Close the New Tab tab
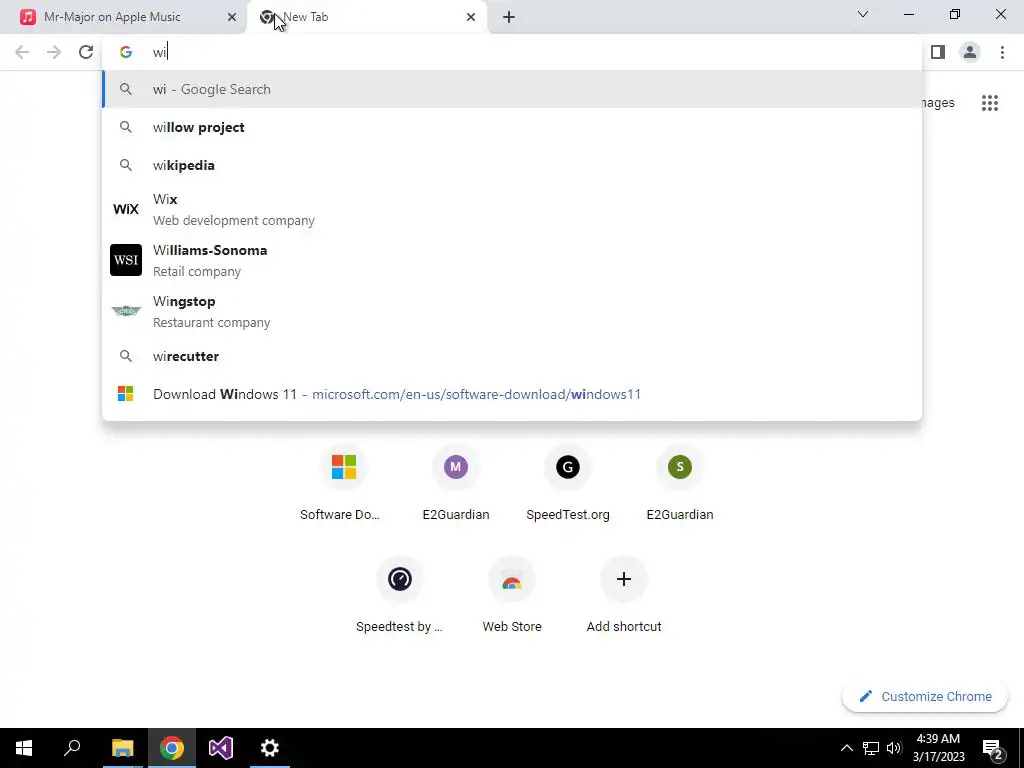This screenshot has width=1024, height=768. click(471, 17)
